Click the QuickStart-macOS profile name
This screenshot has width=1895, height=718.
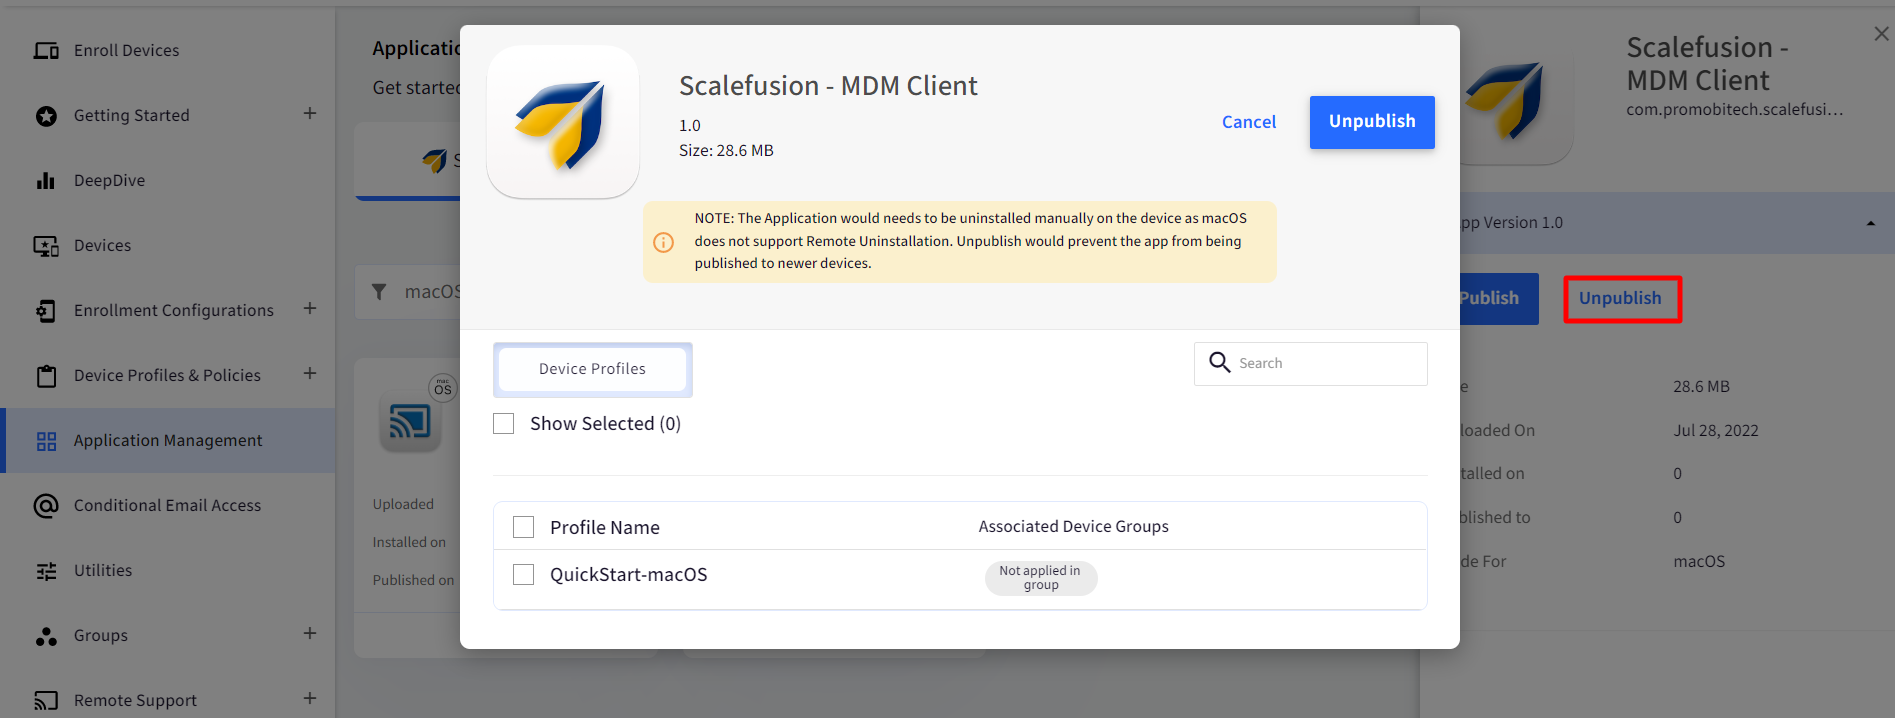tap(629, 575)
